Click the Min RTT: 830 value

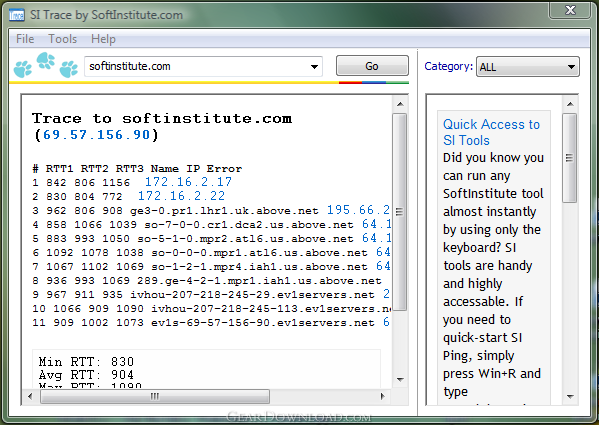tap(86, 362)
